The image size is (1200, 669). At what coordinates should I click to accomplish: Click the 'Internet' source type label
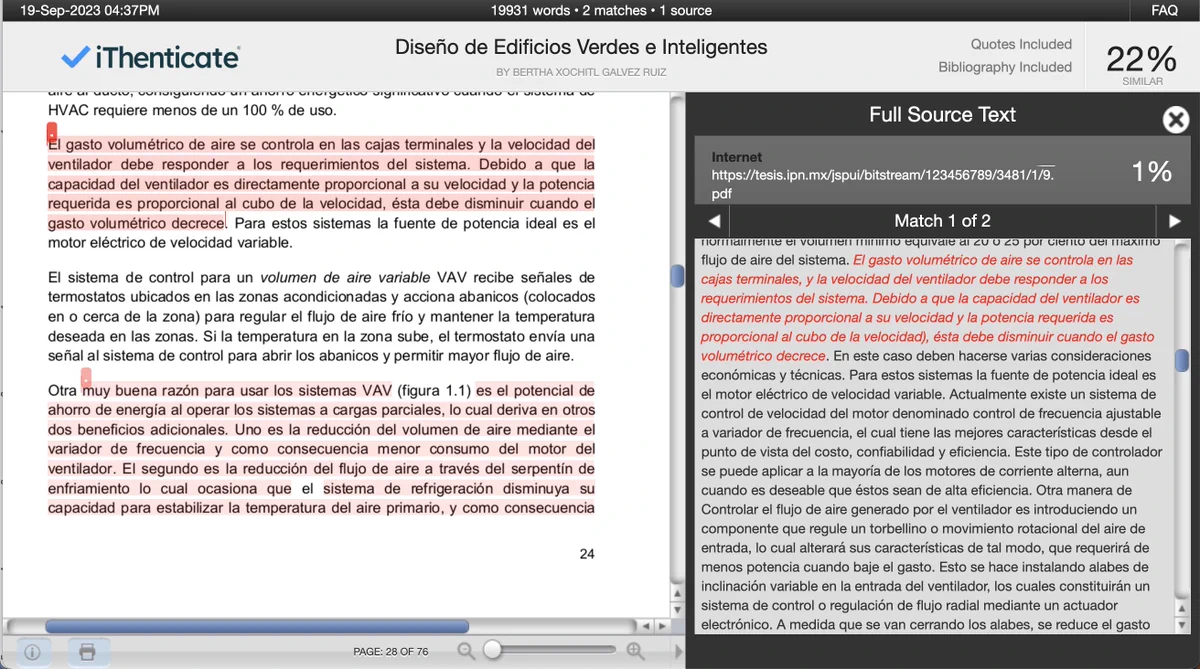pos(737,157)
